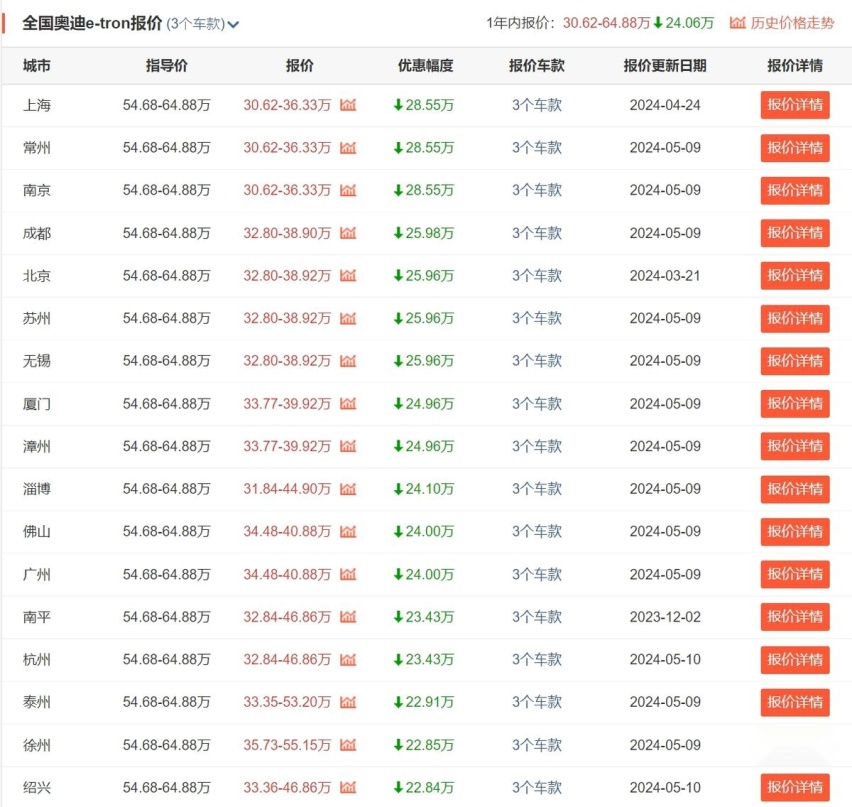Click 报价详情 button for 淄博

(x=795, y=489)
